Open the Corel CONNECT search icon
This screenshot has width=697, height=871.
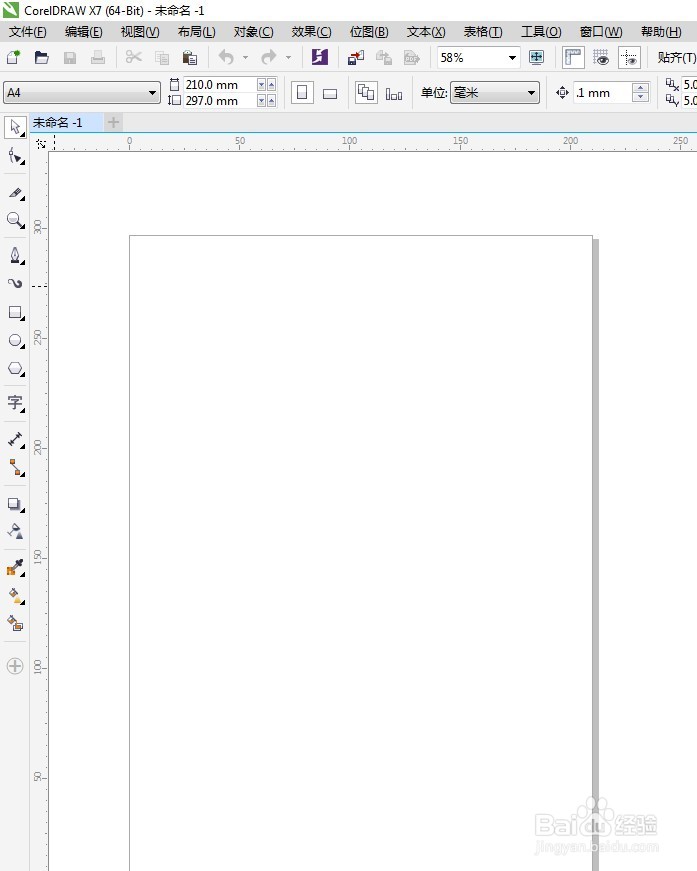pyautogui.click(x=319, y=57)
